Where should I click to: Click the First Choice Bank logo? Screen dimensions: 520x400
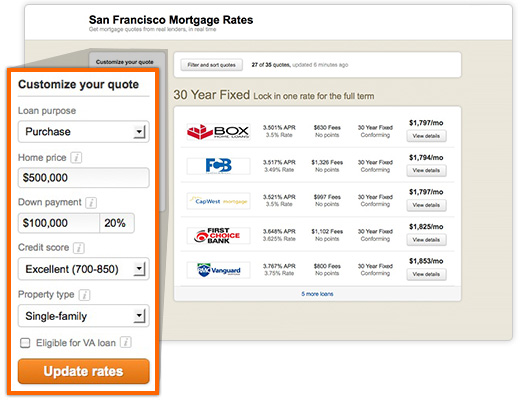[x=218, y=236]
